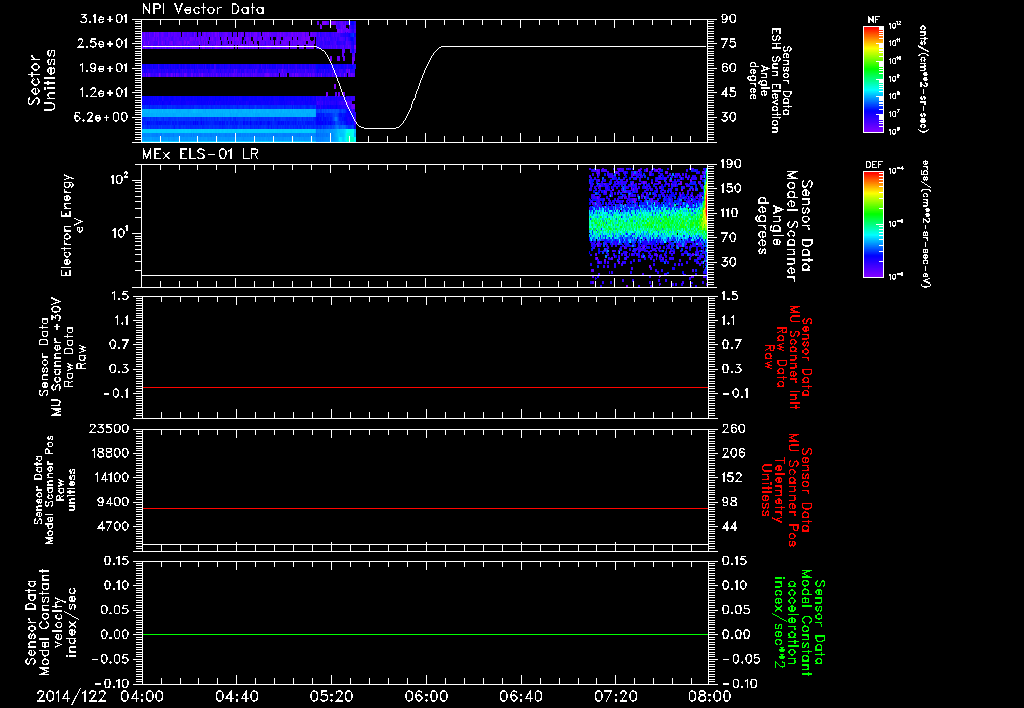Click the 1.2e+01 sector tick label
1024x708 pixels.
coord(103,93)
